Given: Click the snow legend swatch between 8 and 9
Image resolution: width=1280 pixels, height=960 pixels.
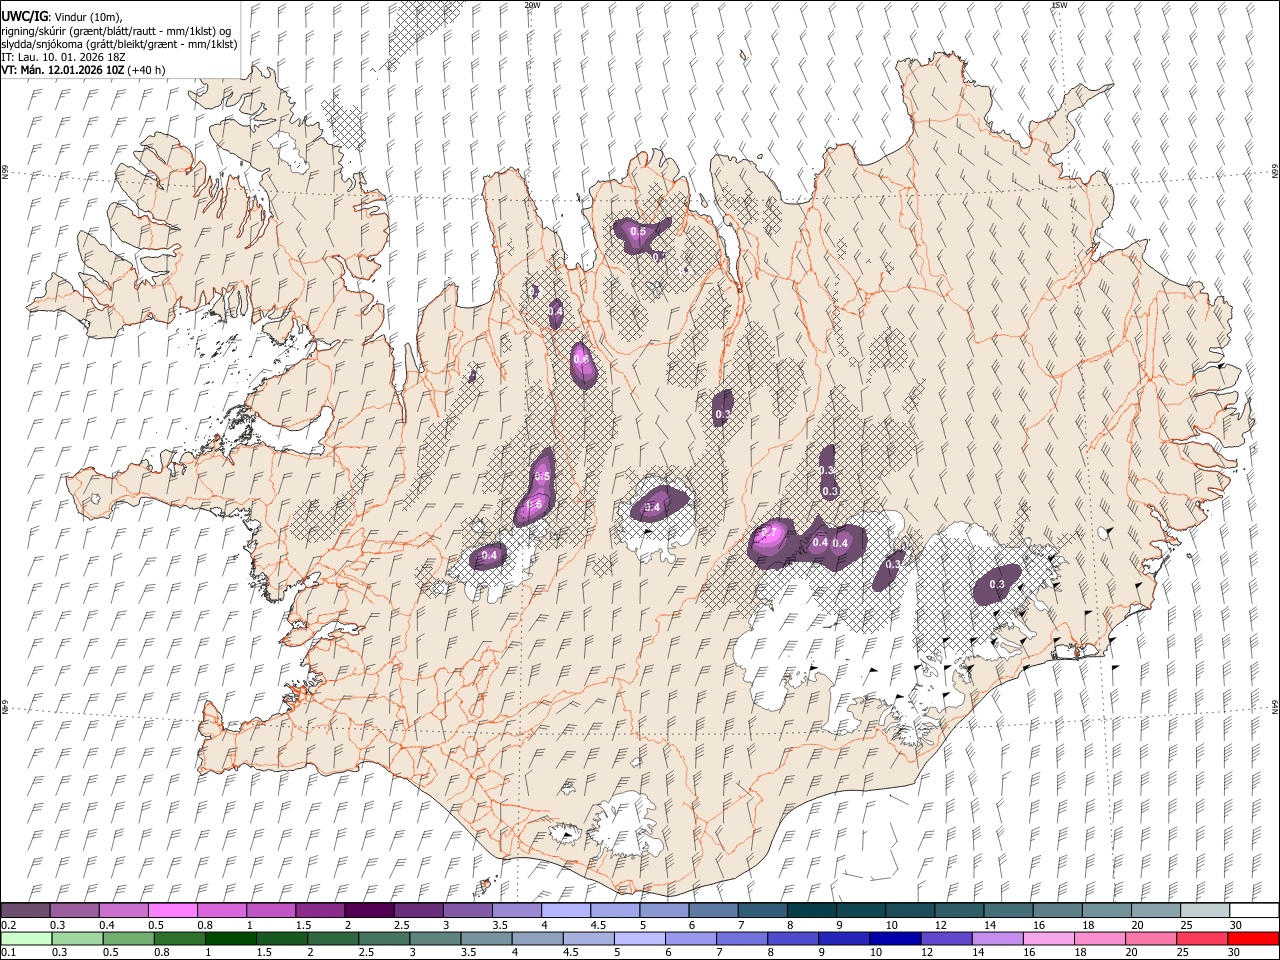Looking at the screenshot, I should click(x=812, y=910).
